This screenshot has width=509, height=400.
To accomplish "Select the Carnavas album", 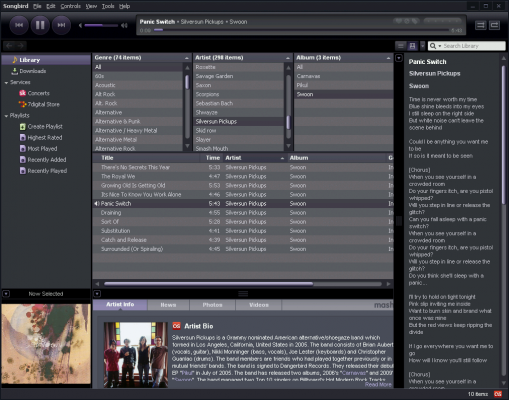I will tap(344, 76).
